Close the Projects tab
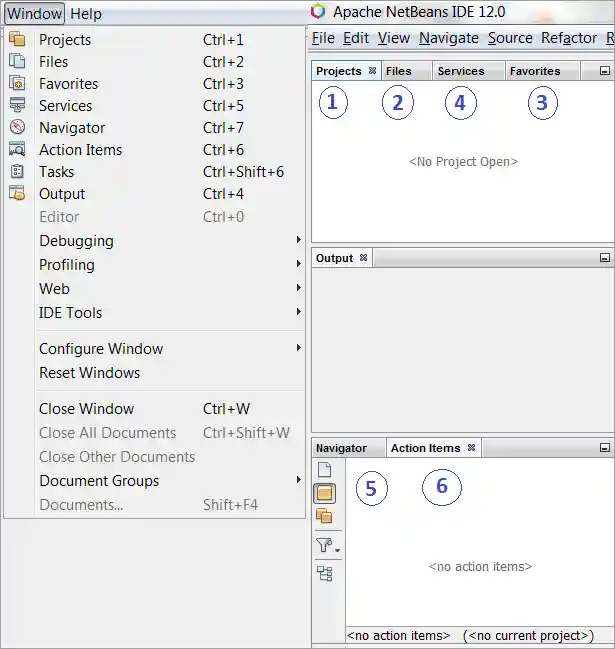This screenshot has height=649, width=615. point(372,71)
